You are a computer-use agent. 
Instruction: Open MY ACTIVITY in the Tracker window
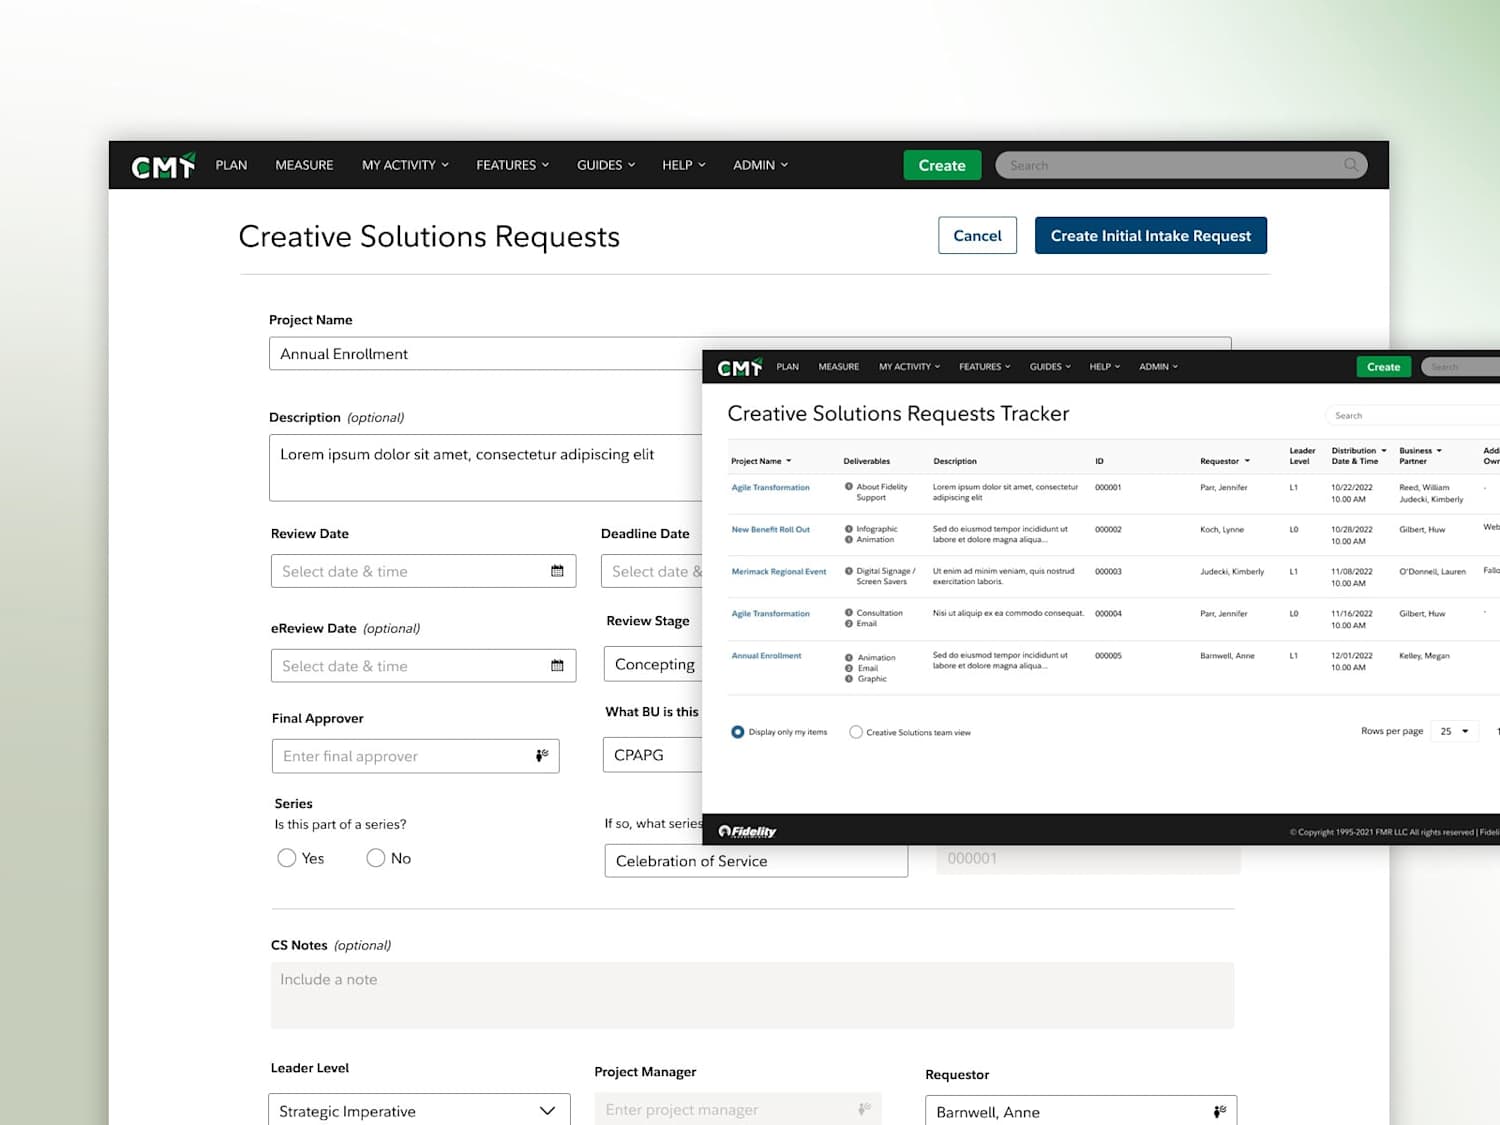point(909,367)
